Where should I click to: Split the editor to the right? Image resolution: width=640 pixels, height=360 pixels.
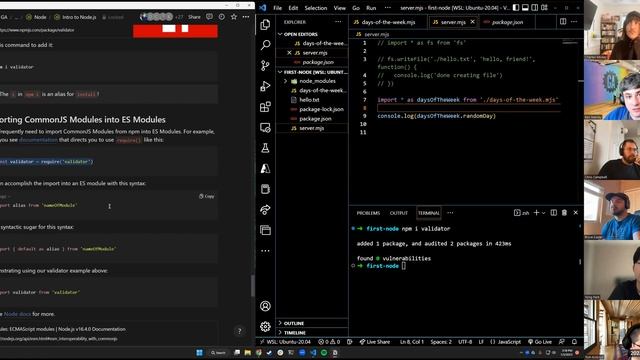click(x=563, y=22)
